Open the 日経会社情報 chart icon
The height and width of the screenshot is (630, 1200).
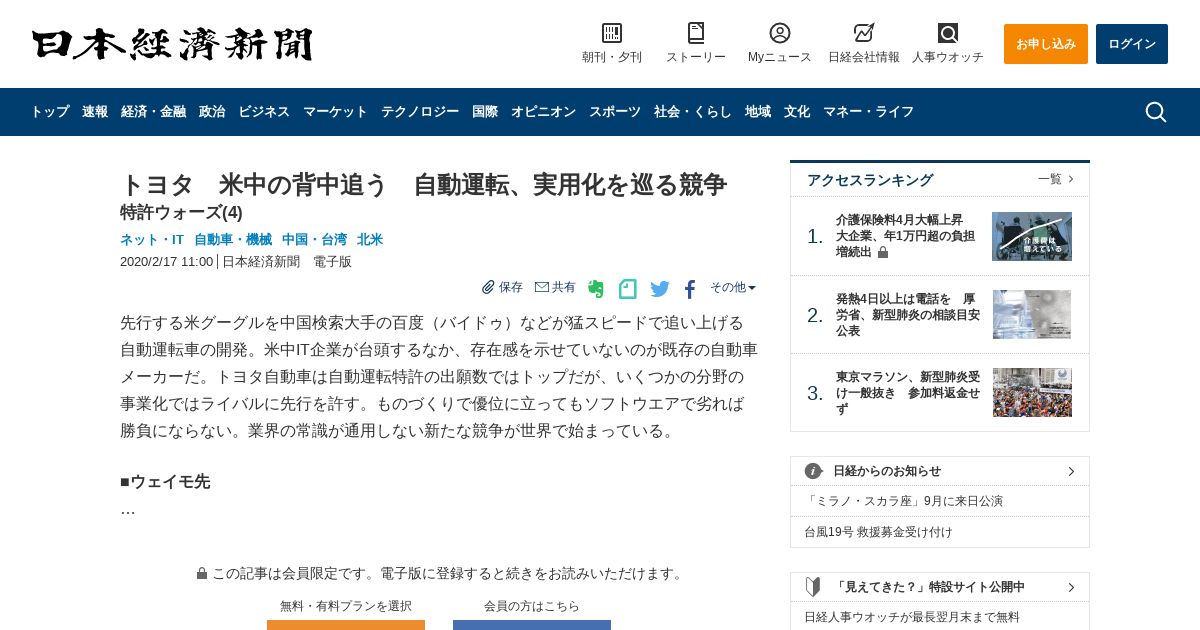(x=864, y=33)
